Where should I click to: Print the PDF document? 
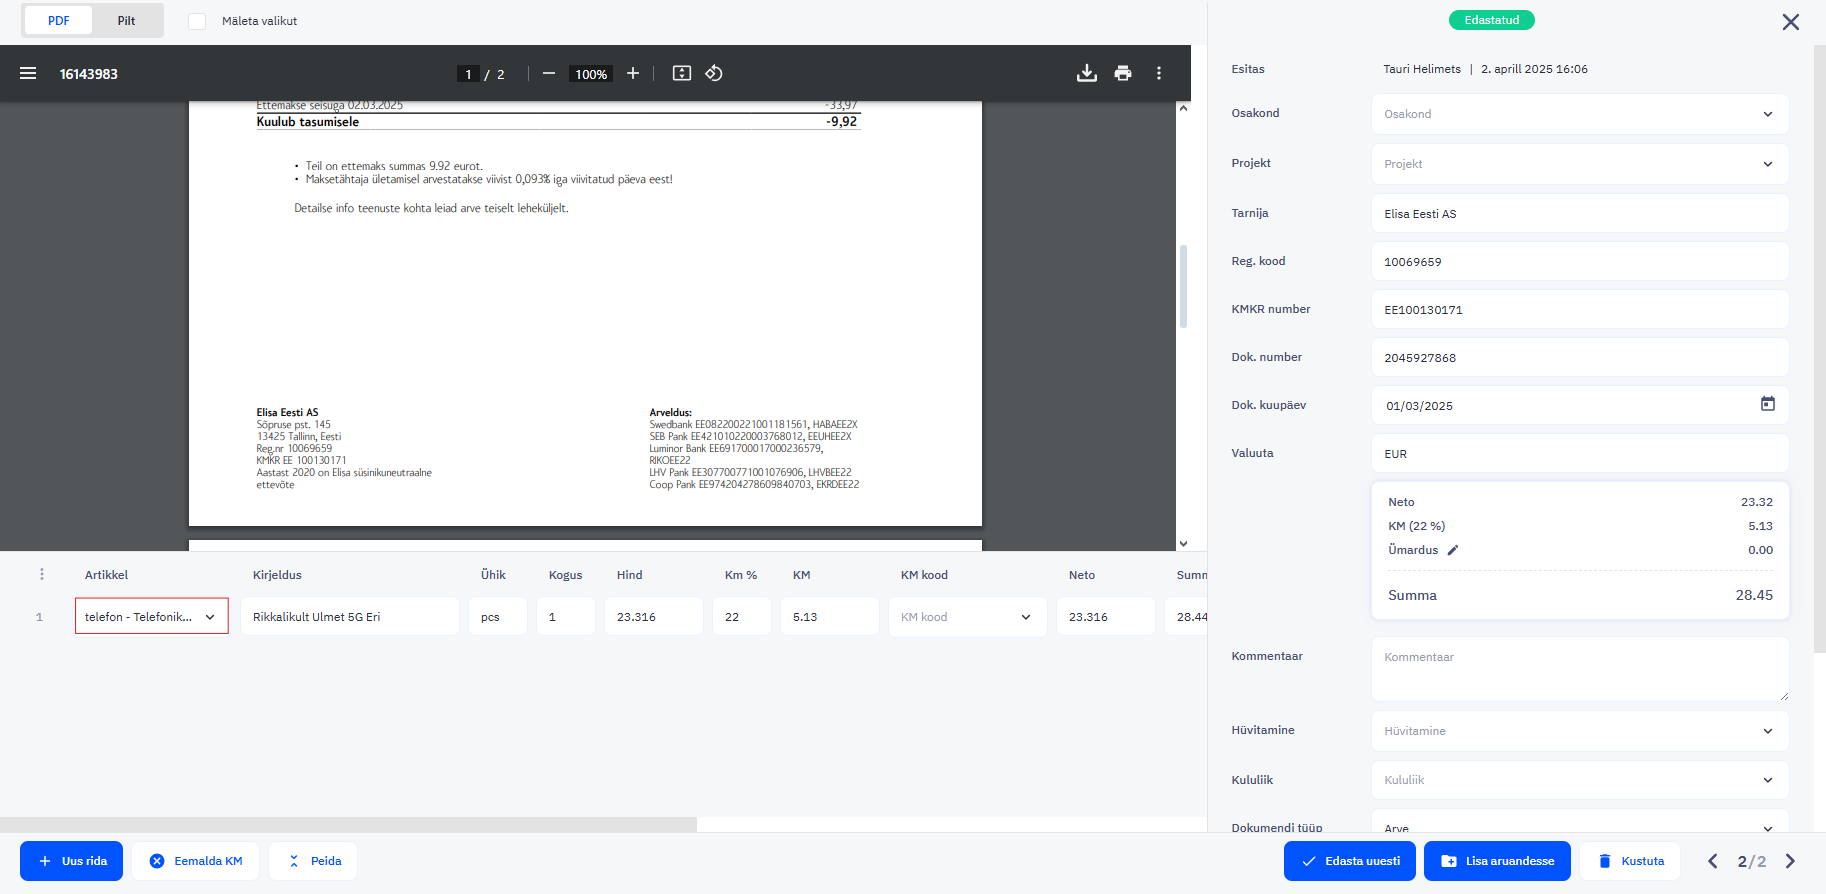tap(1123, 73)
